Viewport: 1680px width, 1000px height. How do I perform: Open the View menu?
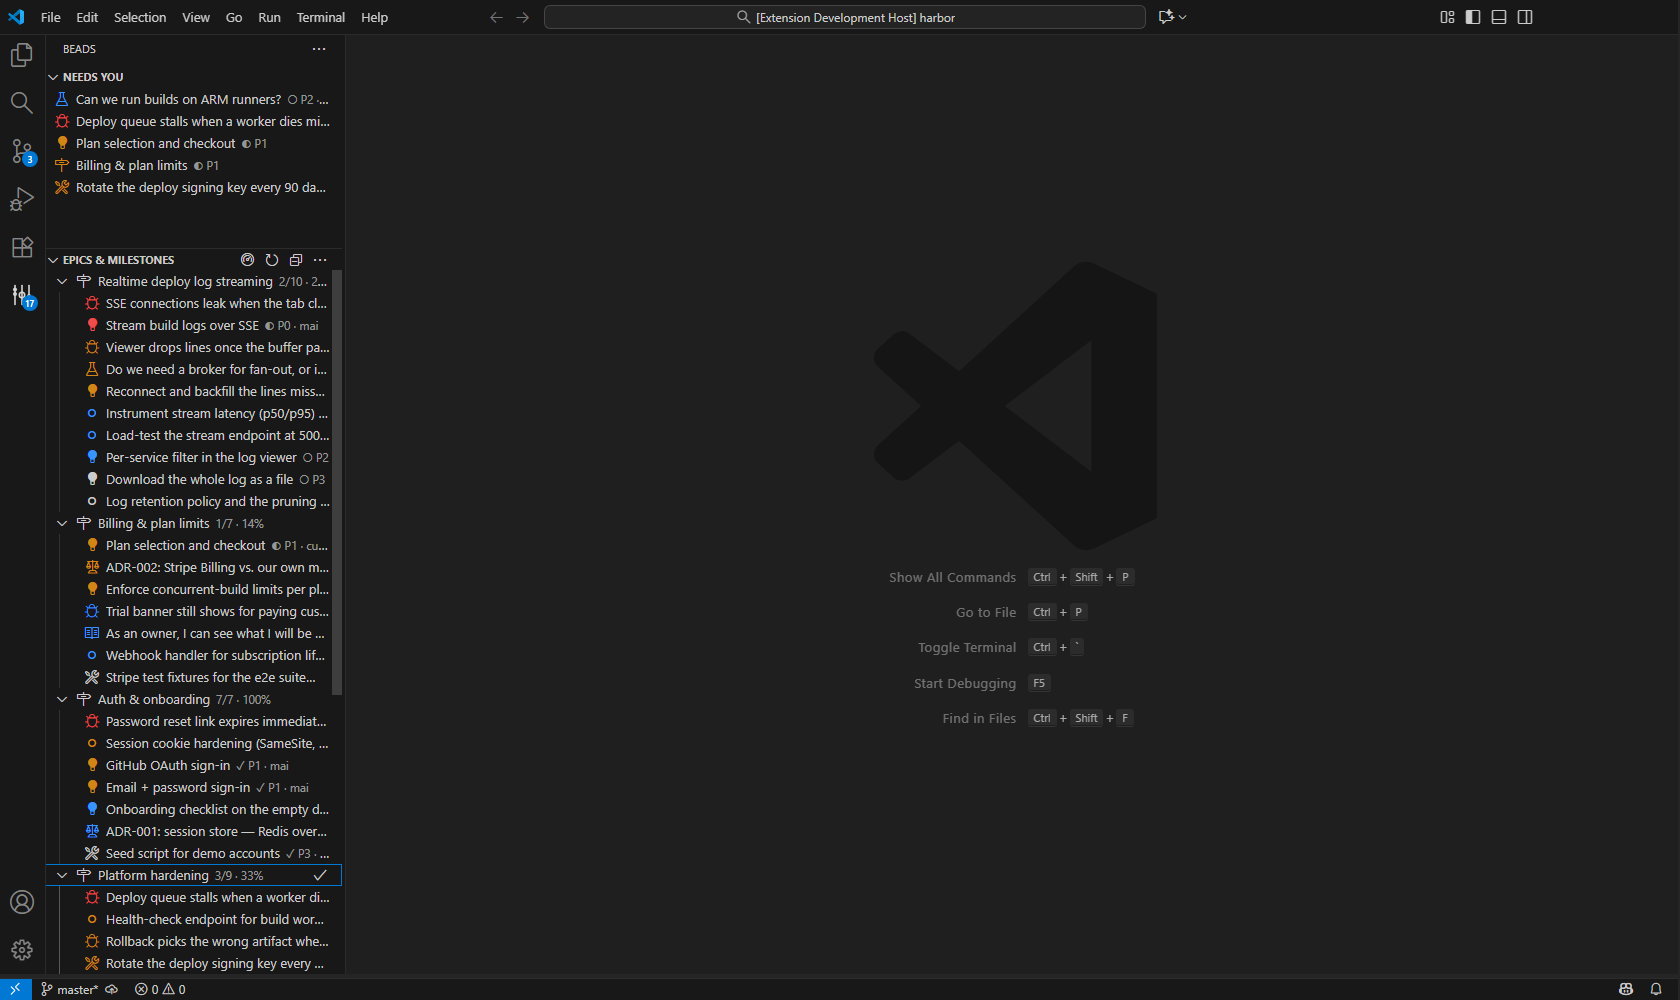point(196,17)
